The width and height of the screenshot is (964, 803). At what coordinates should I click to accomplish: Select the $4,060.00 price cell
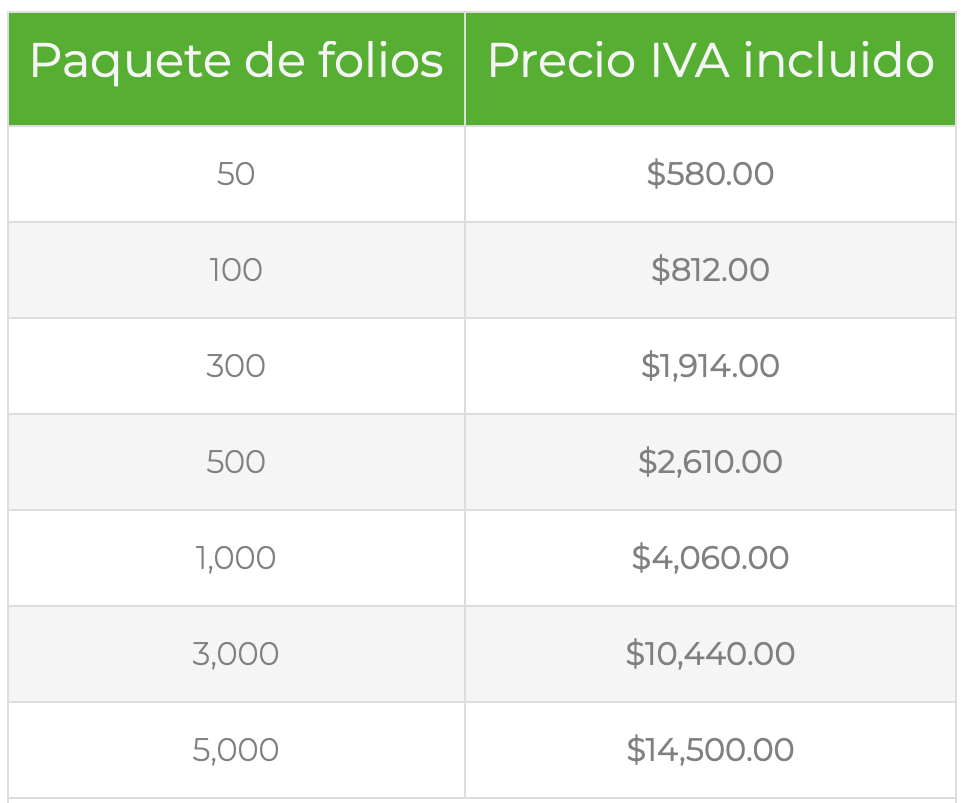[710, 558]
